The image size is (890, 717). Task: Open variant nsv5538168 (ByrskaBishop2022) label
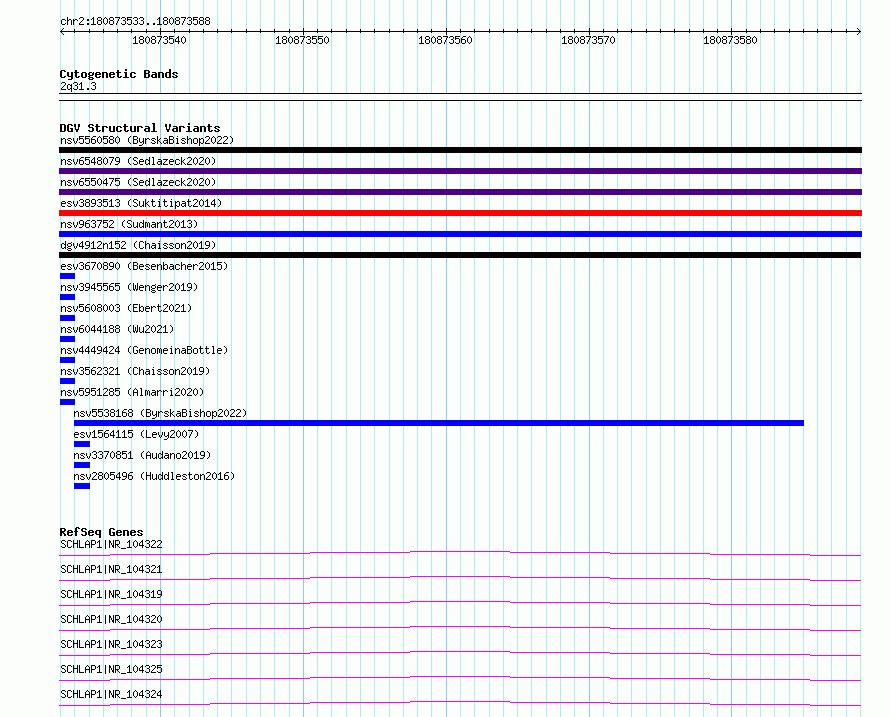pyautogui.click(x=160, y=413)
